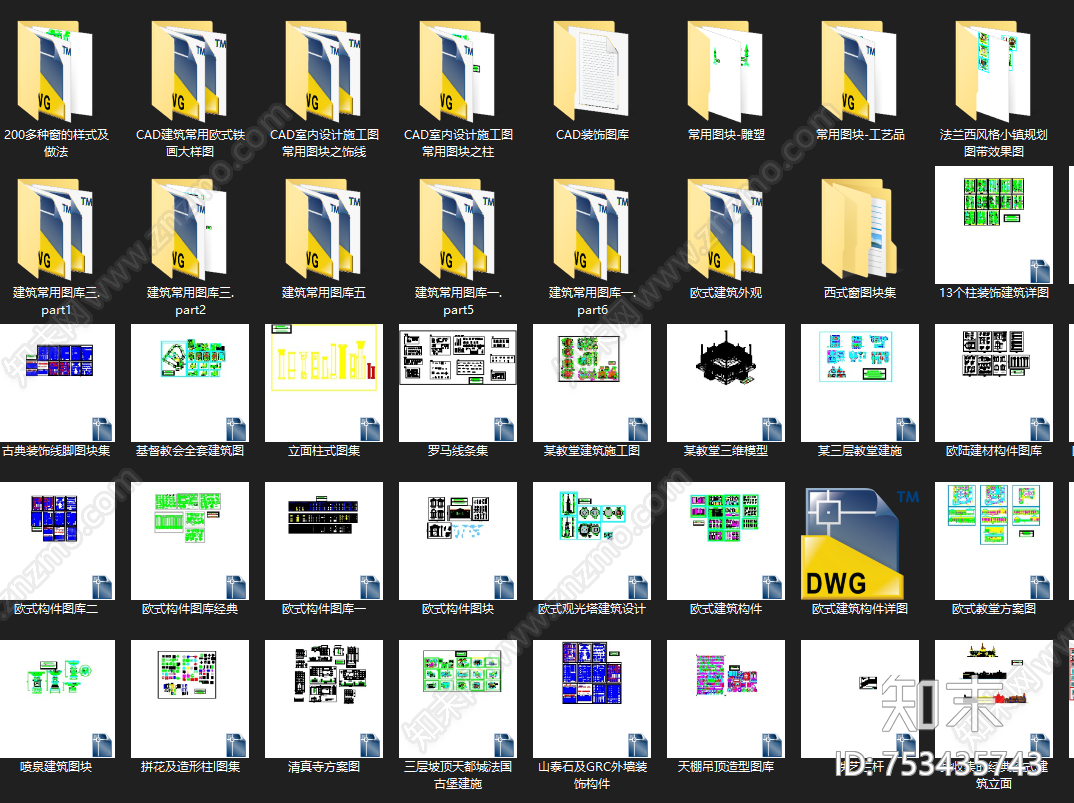Click the file name 欧式构件图块
Screen dimensions: 1074x803
tap(458, 608)
